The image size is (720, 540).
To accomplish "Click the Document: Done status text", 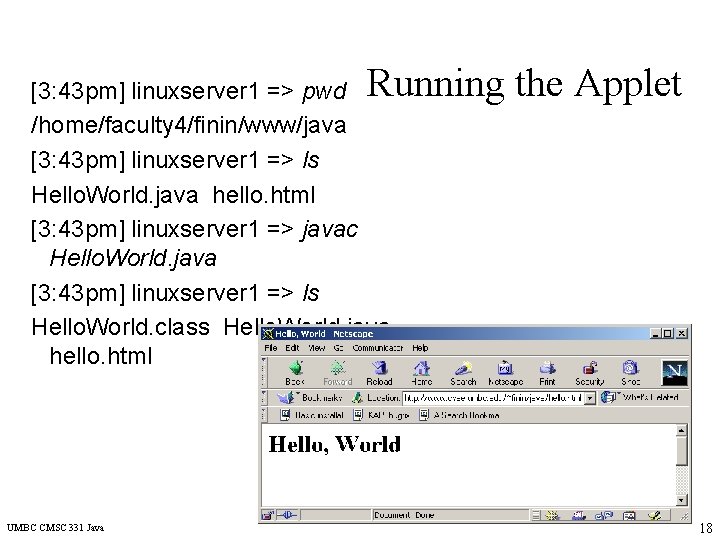I will 404,515.
